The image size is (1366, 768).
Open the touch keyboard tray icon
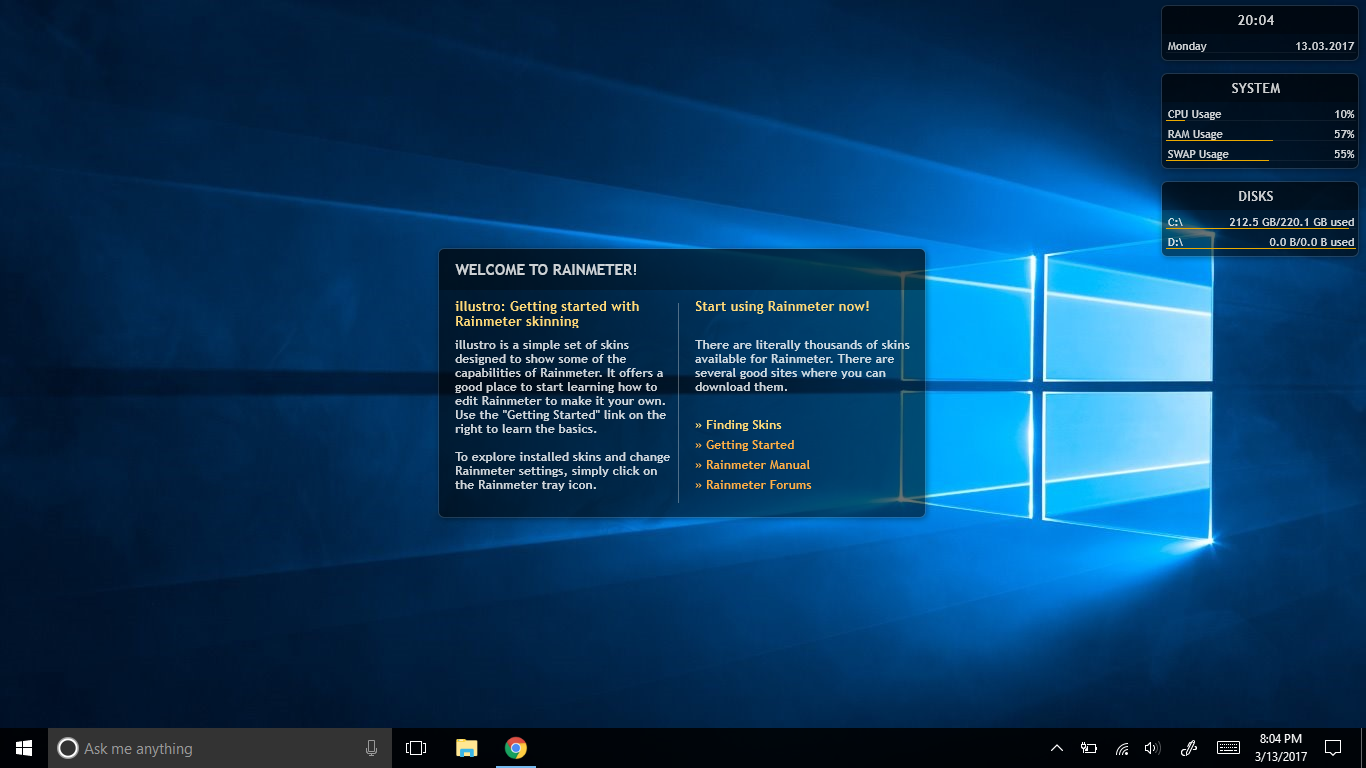click(1229, 748)
